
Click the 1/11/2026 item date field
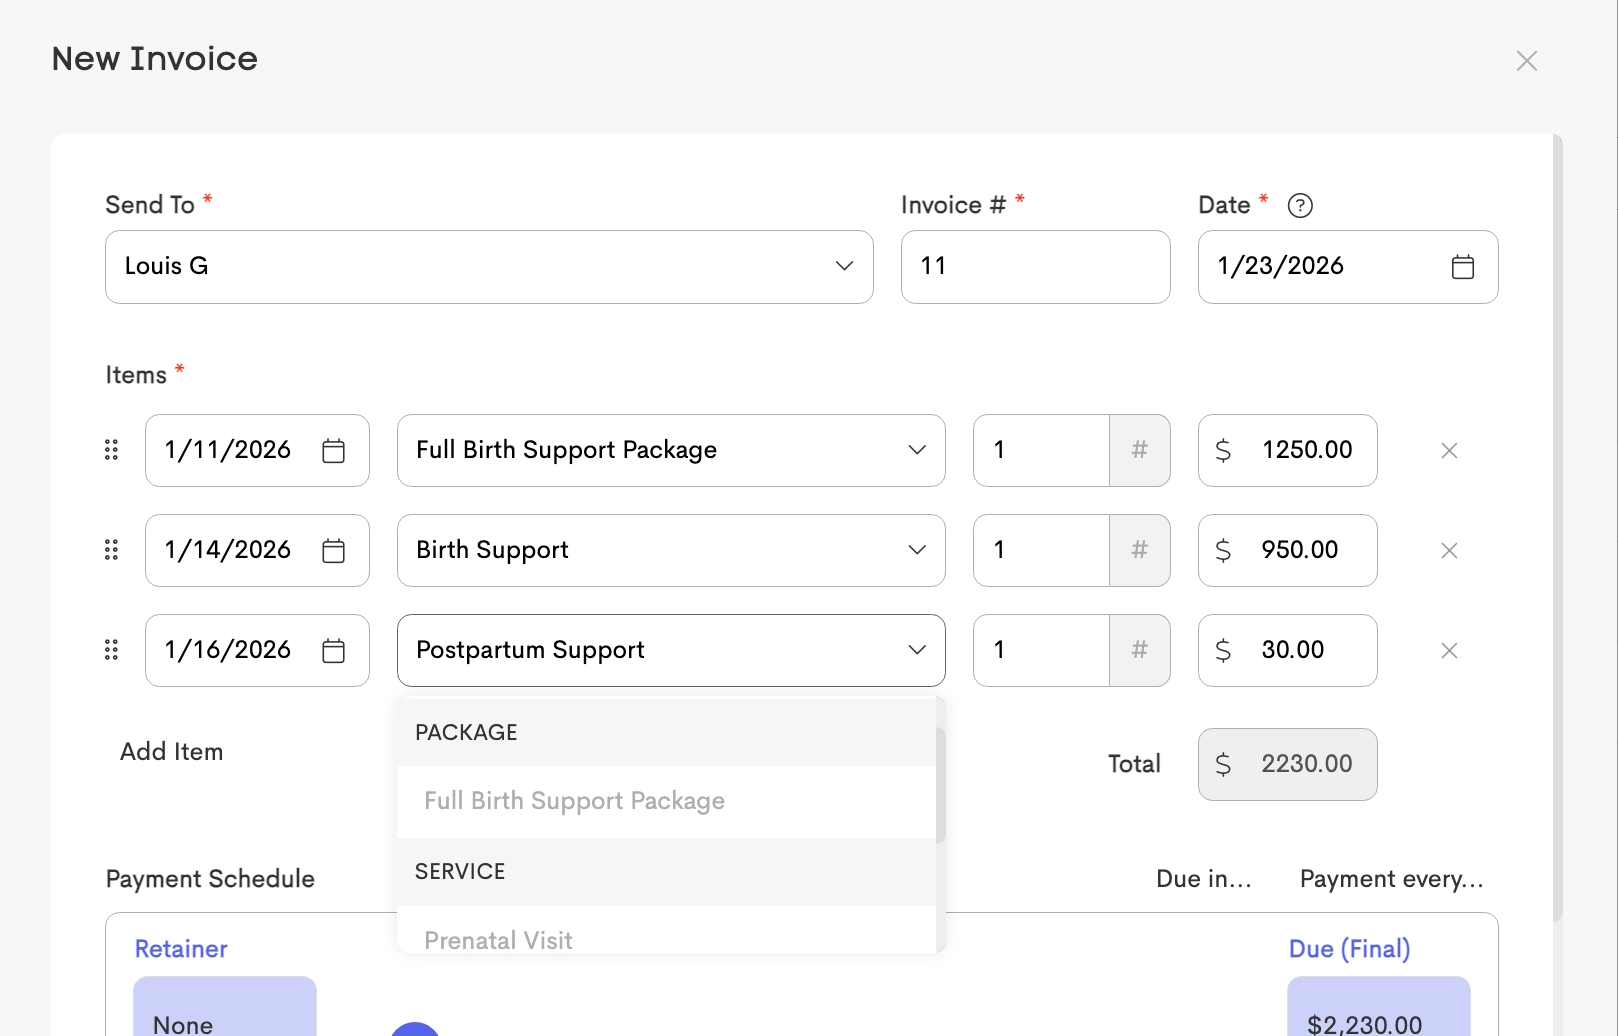point(257,450)
